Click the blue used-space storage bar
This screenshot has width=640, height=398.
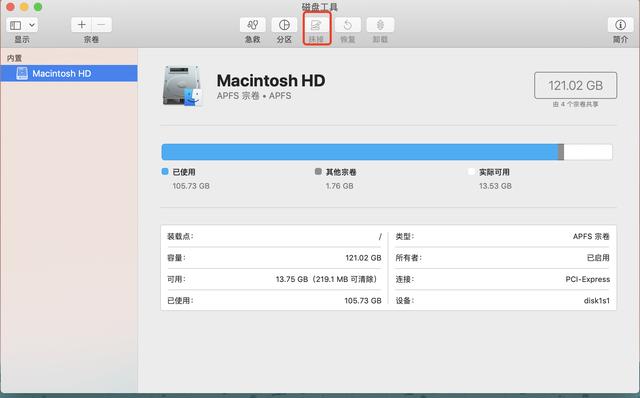(360, 152)
